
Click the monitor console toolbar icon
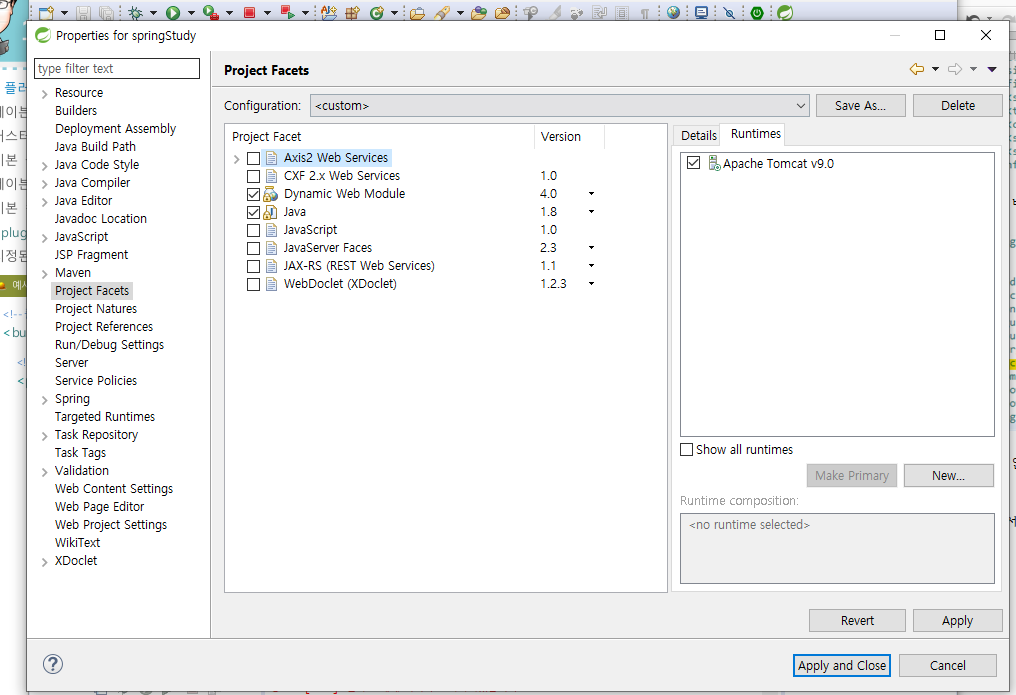click(701, 12)
